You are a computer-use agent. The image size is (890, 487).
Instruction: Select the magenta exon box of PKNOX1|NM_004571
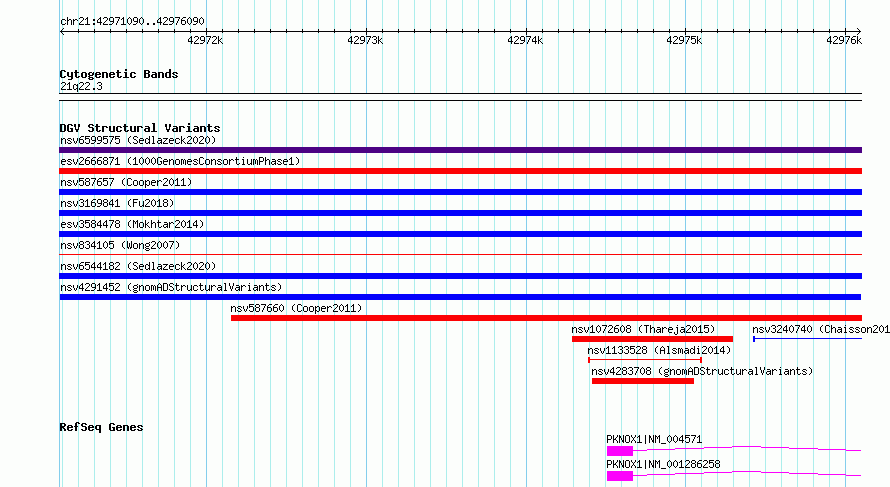click(620, 451)
